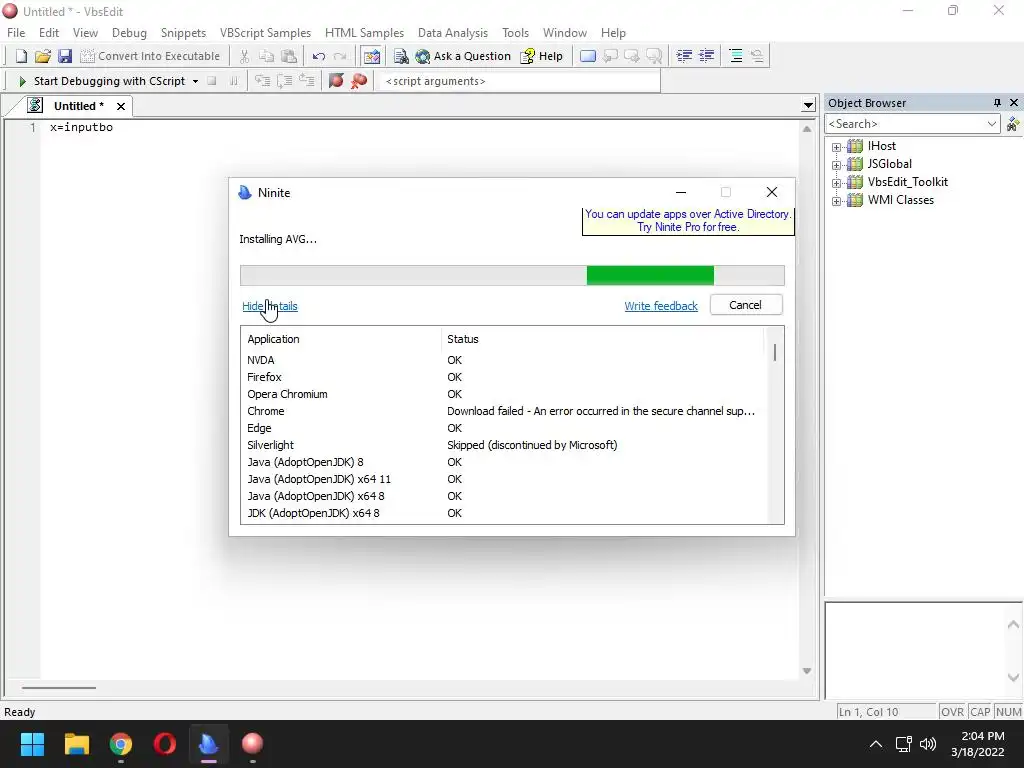Cancel the Ninite installation
The image size is (1024, 768).
click(746, 305)
